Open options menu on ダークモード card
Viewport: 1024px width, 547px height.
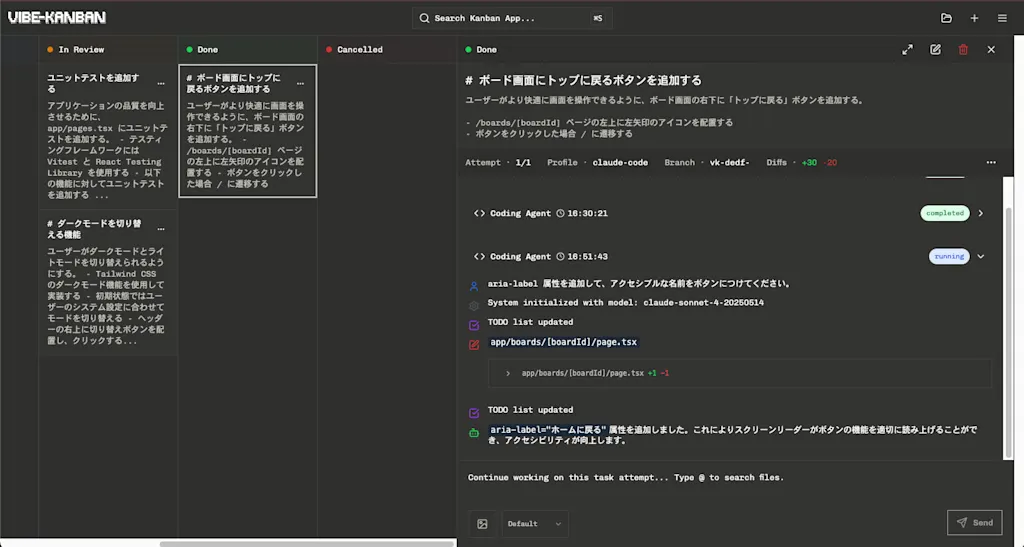[x=161, y=229]
